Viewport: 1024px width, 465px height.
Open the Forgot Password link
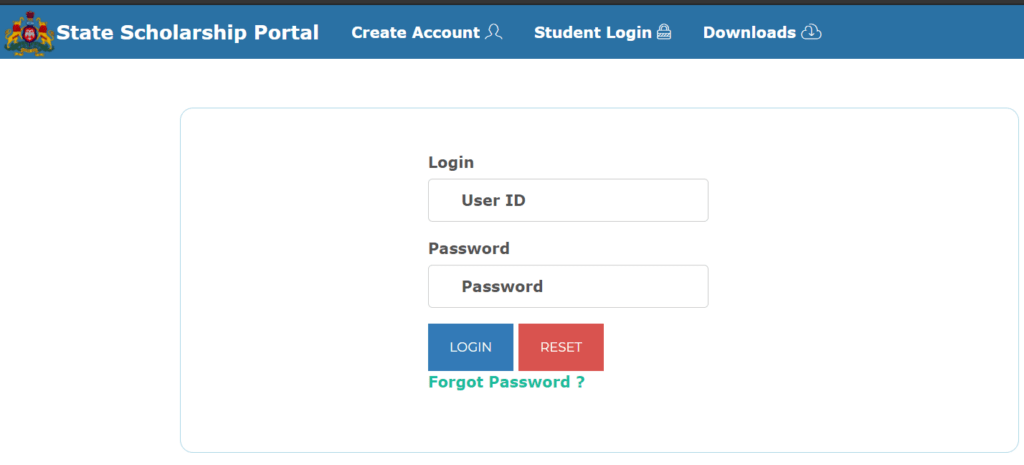506,382
